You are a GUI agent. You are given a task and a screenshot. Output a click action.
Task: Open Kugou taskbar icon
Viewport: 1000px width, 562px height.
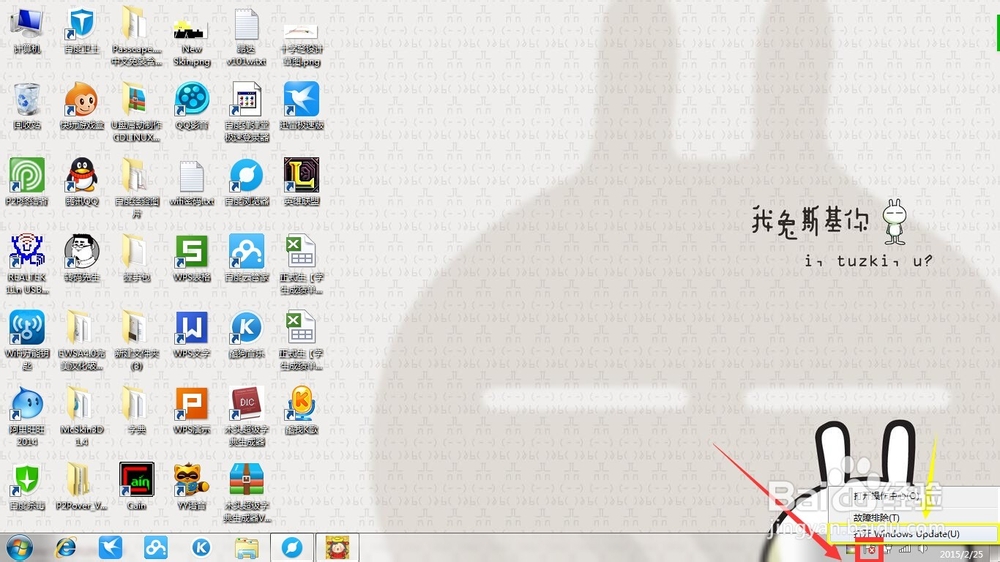click(x=201, y=547)
